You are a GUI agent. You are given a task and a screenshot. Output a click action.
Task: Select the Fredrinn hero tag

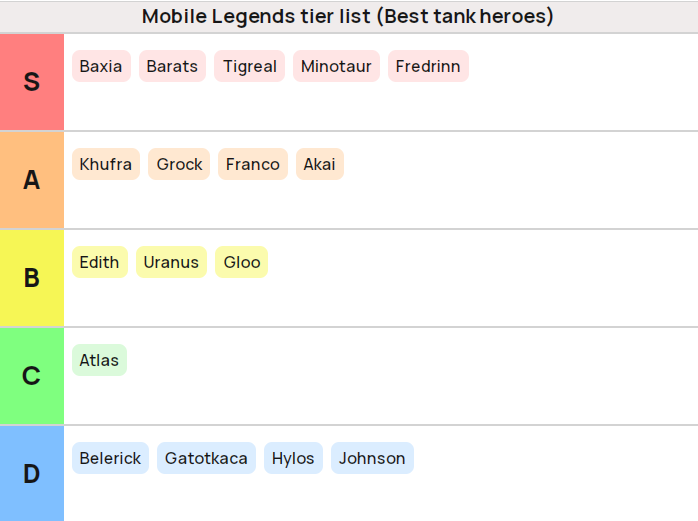coord(428,66)
